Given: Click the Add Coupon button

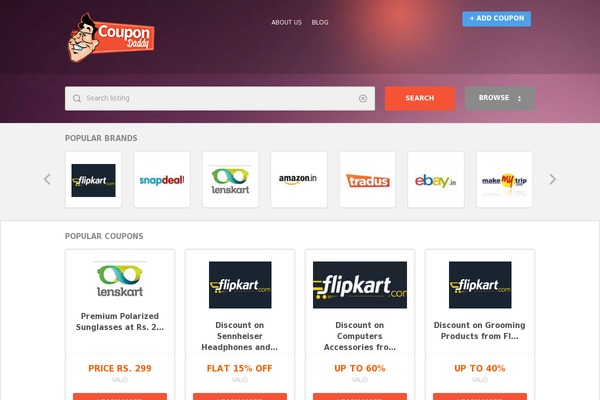Looking at the screenshot, I should tap(497, 19).
